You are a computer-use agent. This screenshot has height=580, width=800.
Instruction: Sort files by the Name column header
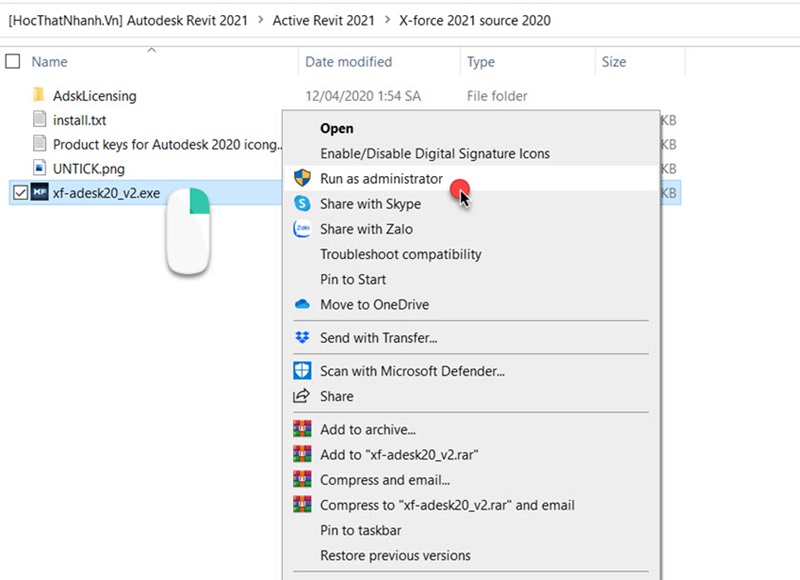pos(50,62)
